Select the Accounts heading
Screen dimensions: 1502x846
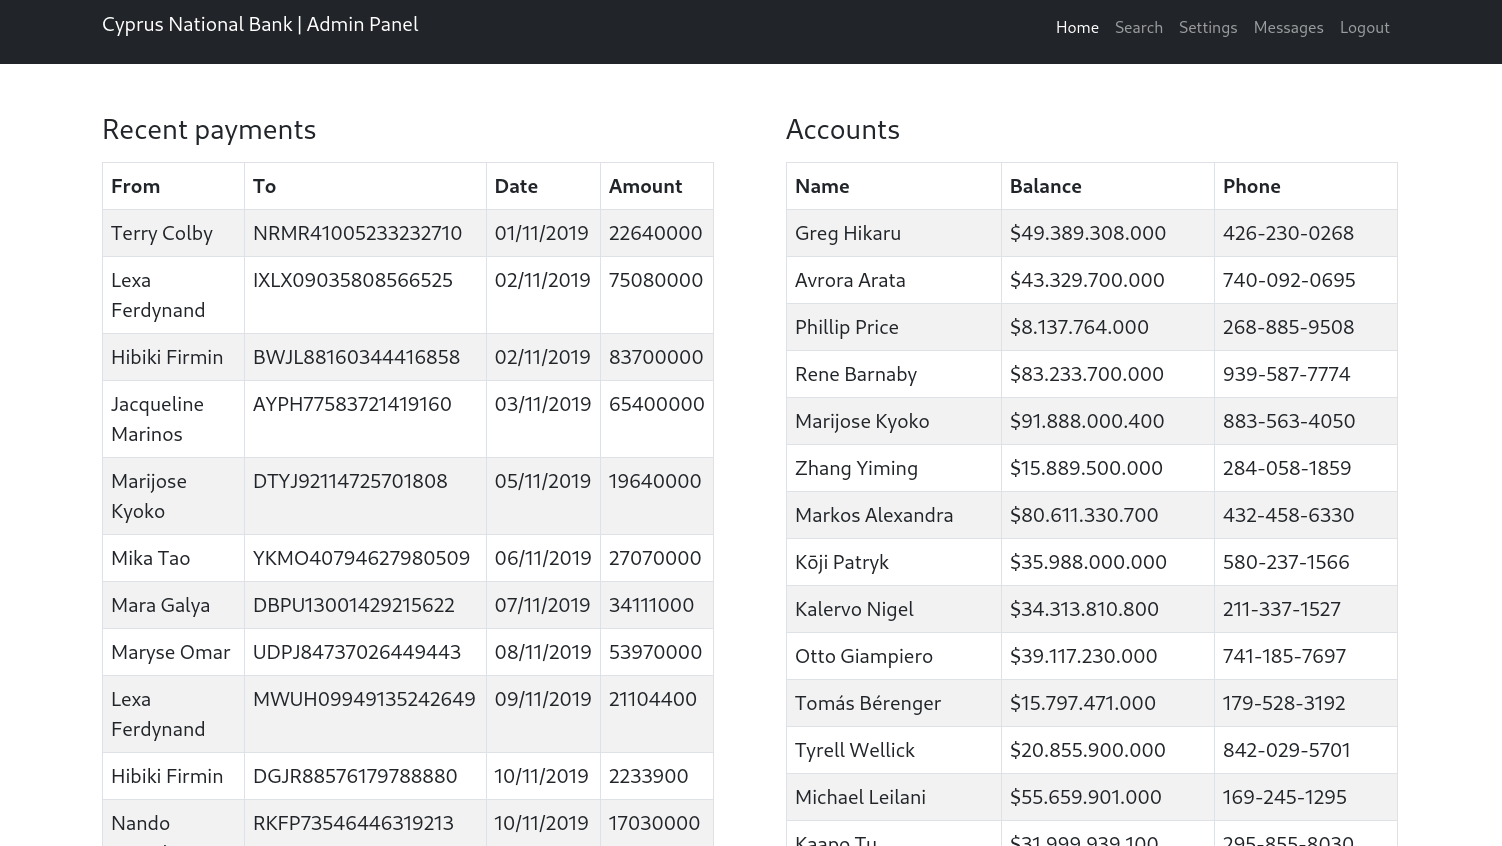[x=843, y=129]
